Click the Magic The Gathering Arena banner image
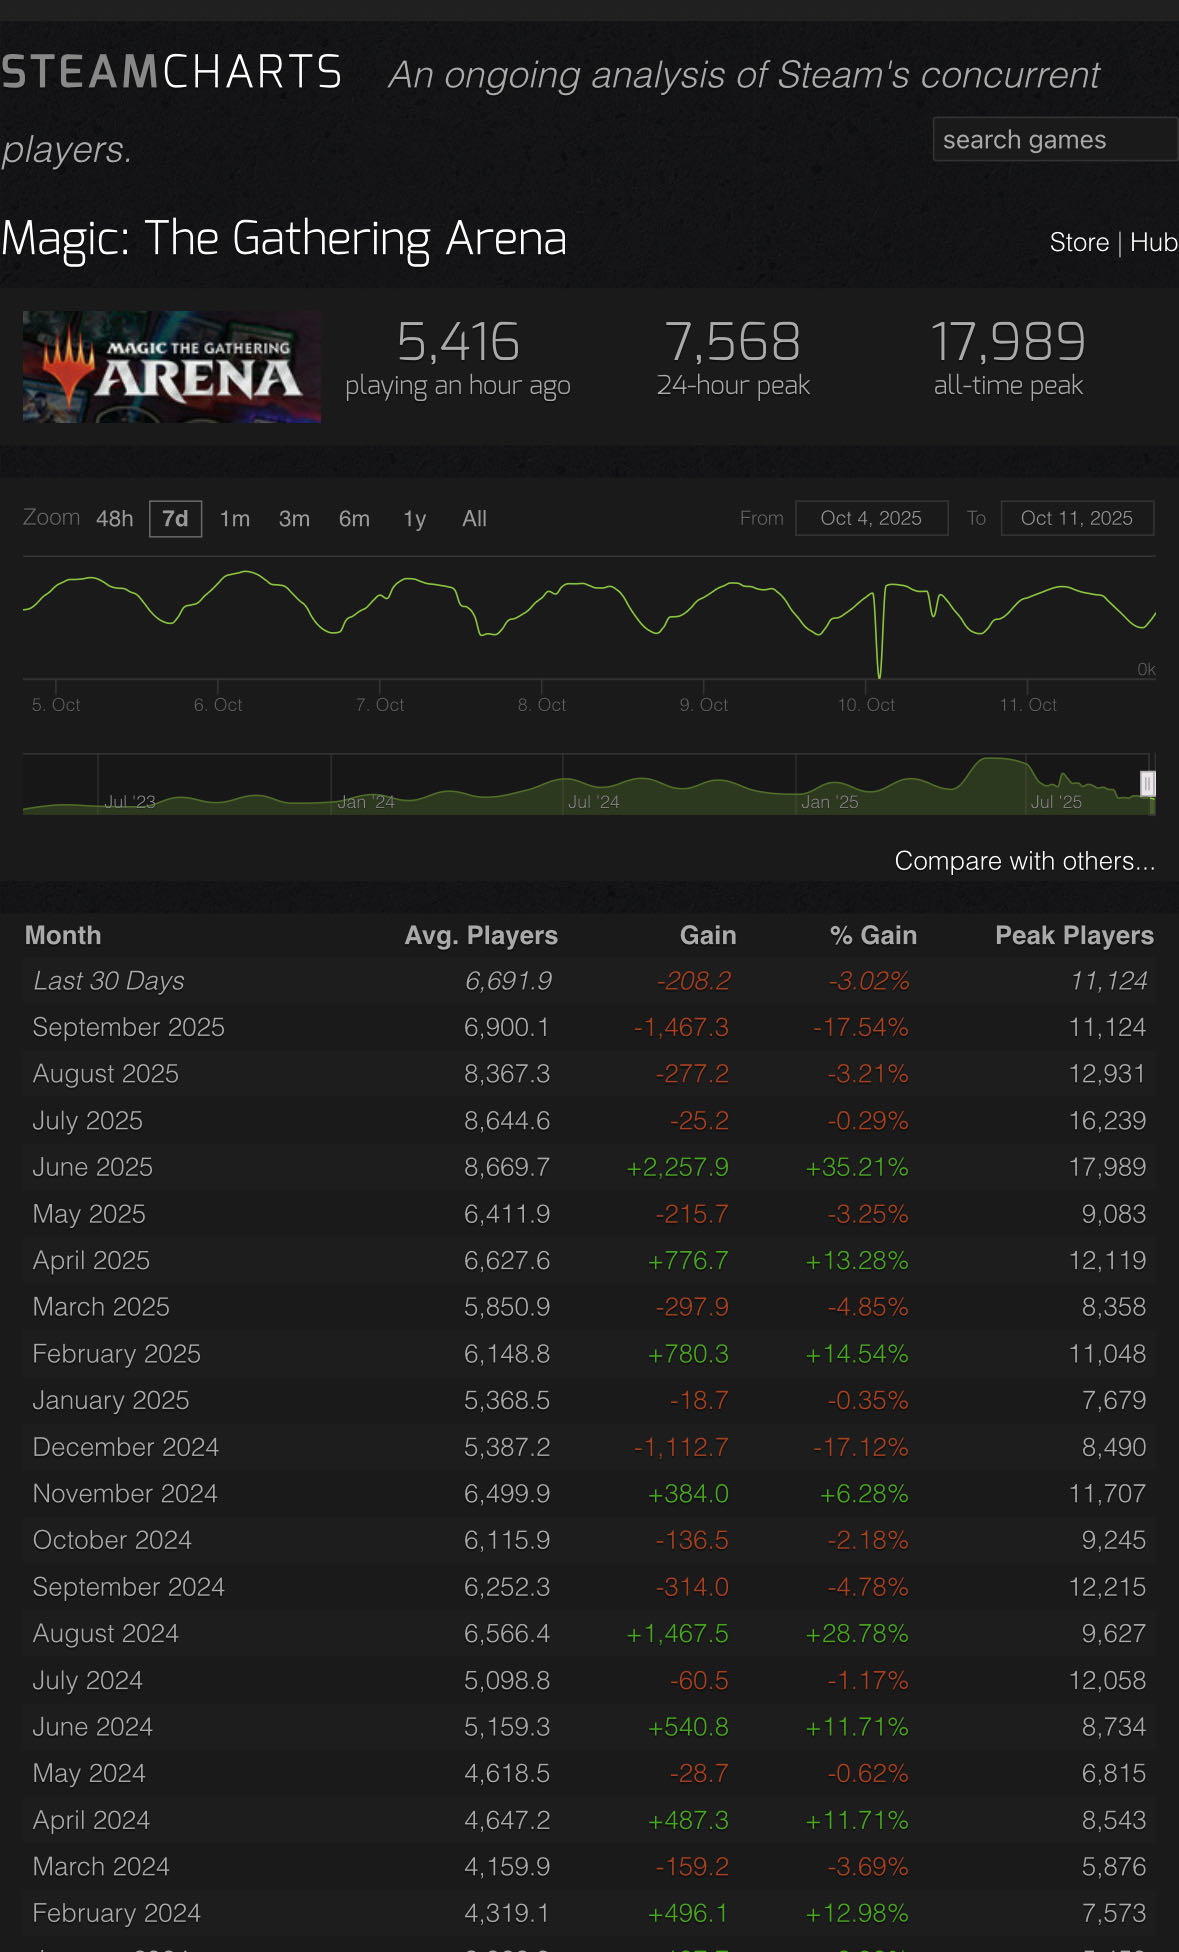Viewport: 1179px width, 1952px height. point(172,366)
